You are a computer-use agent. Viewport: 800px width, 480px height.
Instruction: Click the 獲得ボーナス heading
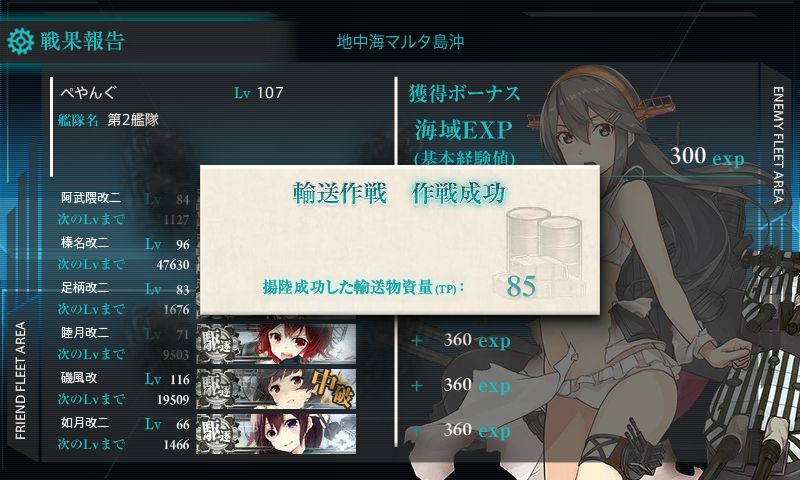tap(464, 93)
